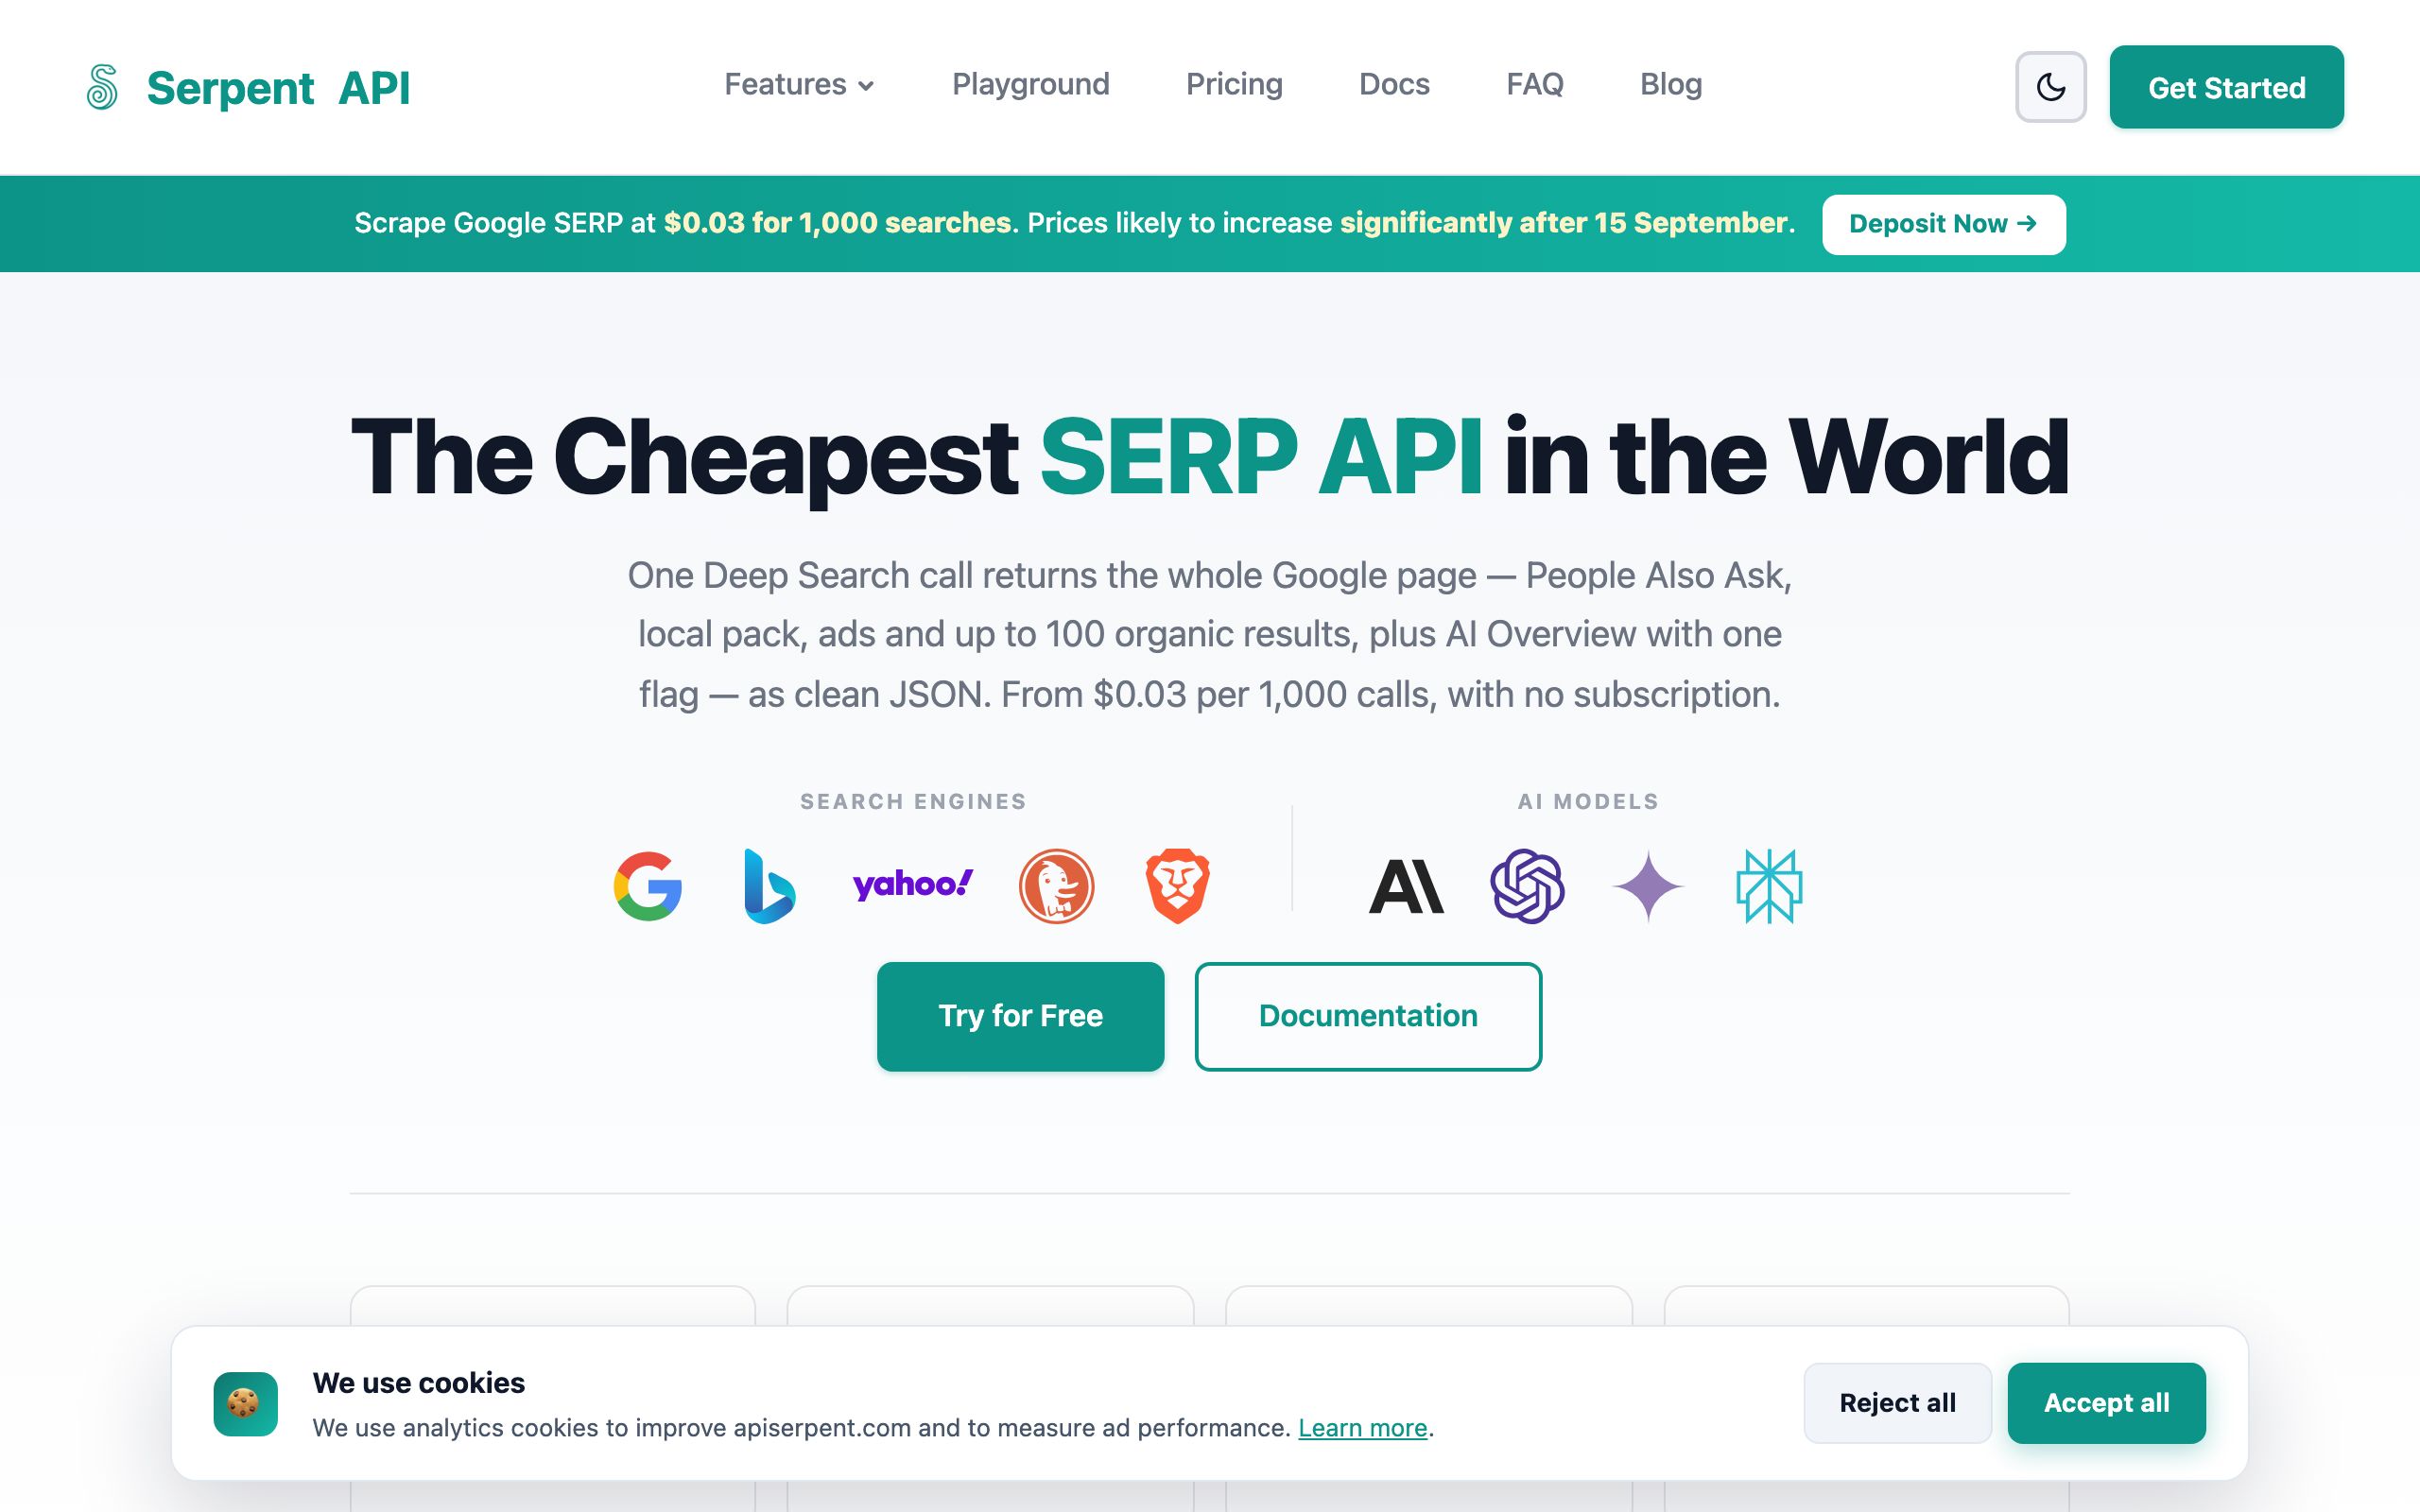Image resolution: width=2420 pixels, height=1512 pixels.
Task: Click the Brave lion icon
Action: (1177, 886)
